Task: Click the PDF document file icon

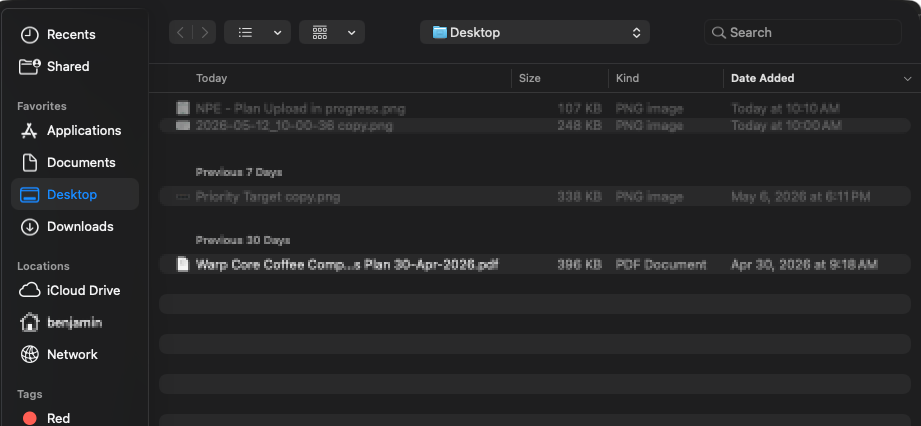Action: [x=183, y=264]
